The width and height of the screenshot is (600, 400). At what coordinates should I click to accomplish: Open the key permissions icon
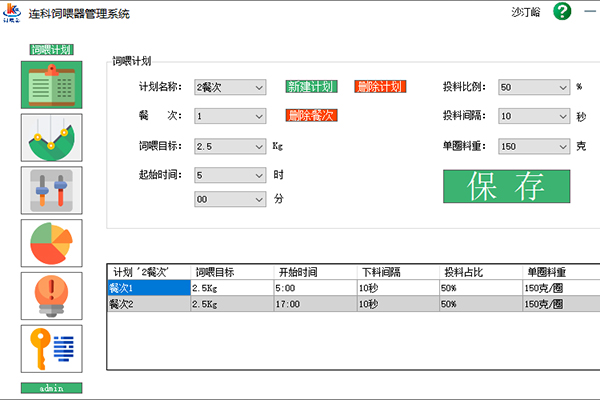tap(51, 349)
